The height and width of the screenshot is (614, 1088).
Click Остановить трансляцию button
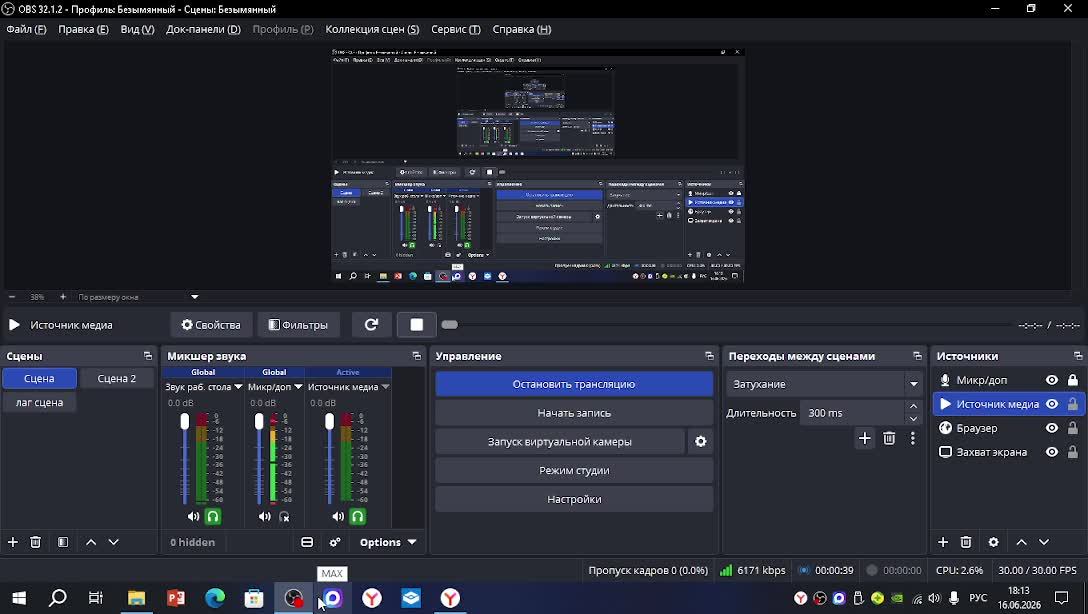[x=574, y=384]
